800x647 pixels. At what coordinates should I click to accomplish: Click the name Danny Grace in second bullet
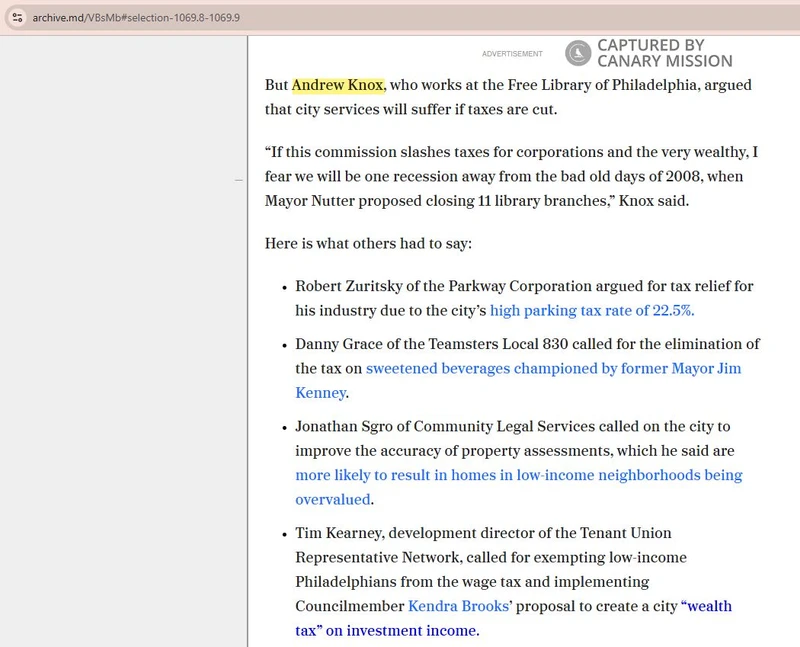pyautogui.click(x=341, y=344)
